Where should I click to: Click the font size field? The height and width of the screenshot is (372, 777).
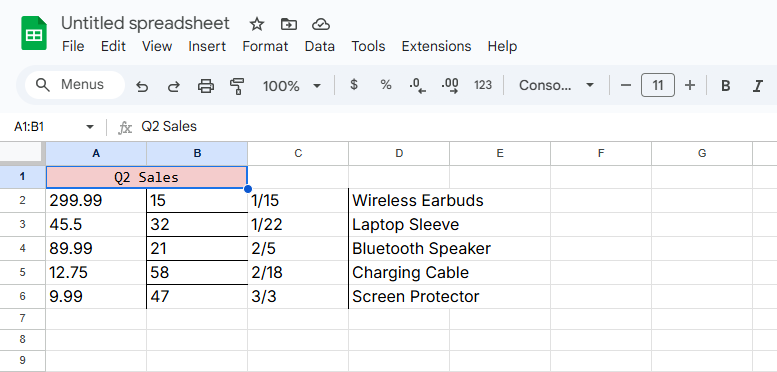coord(658,85)
